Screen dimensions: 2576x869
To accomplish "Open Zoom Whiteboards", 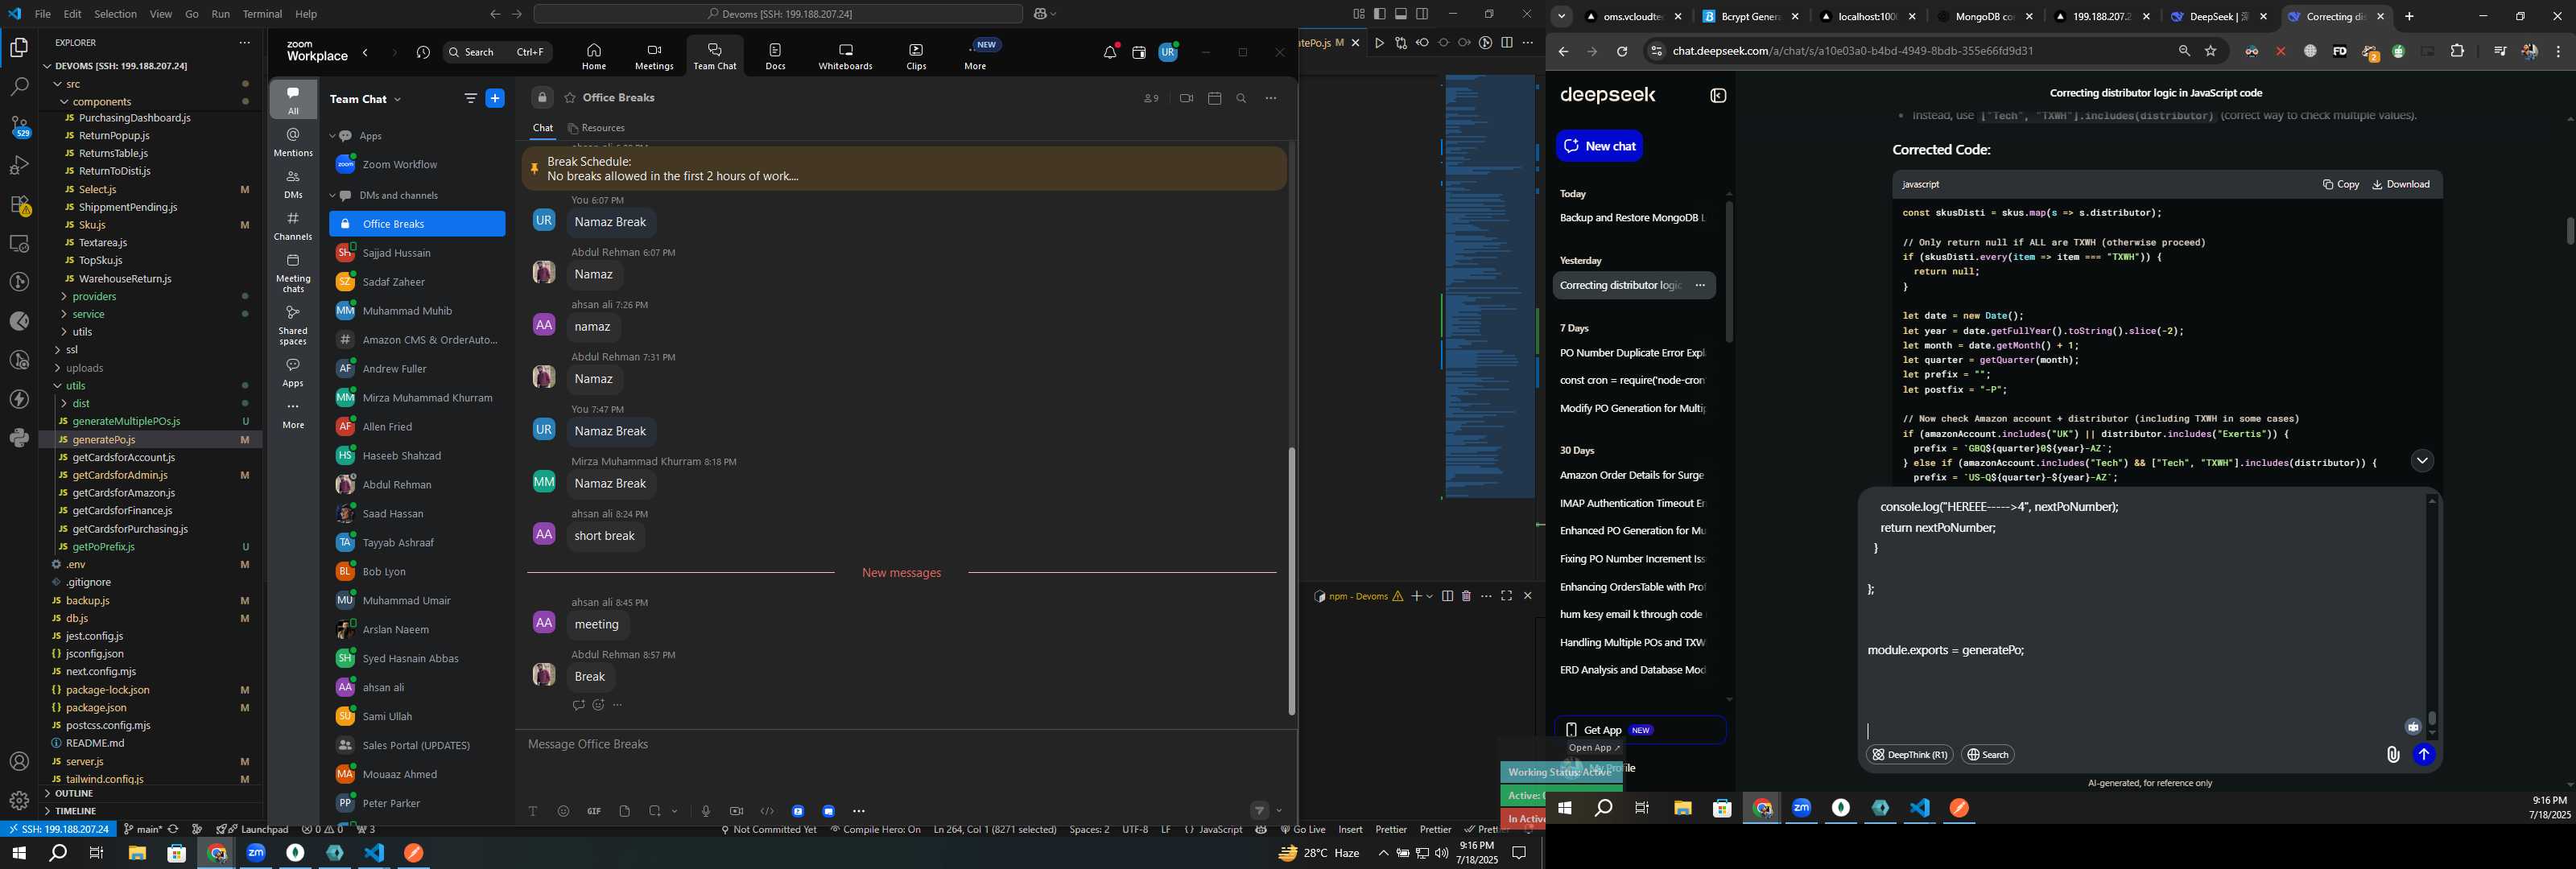I will click(x=845, y=57).
